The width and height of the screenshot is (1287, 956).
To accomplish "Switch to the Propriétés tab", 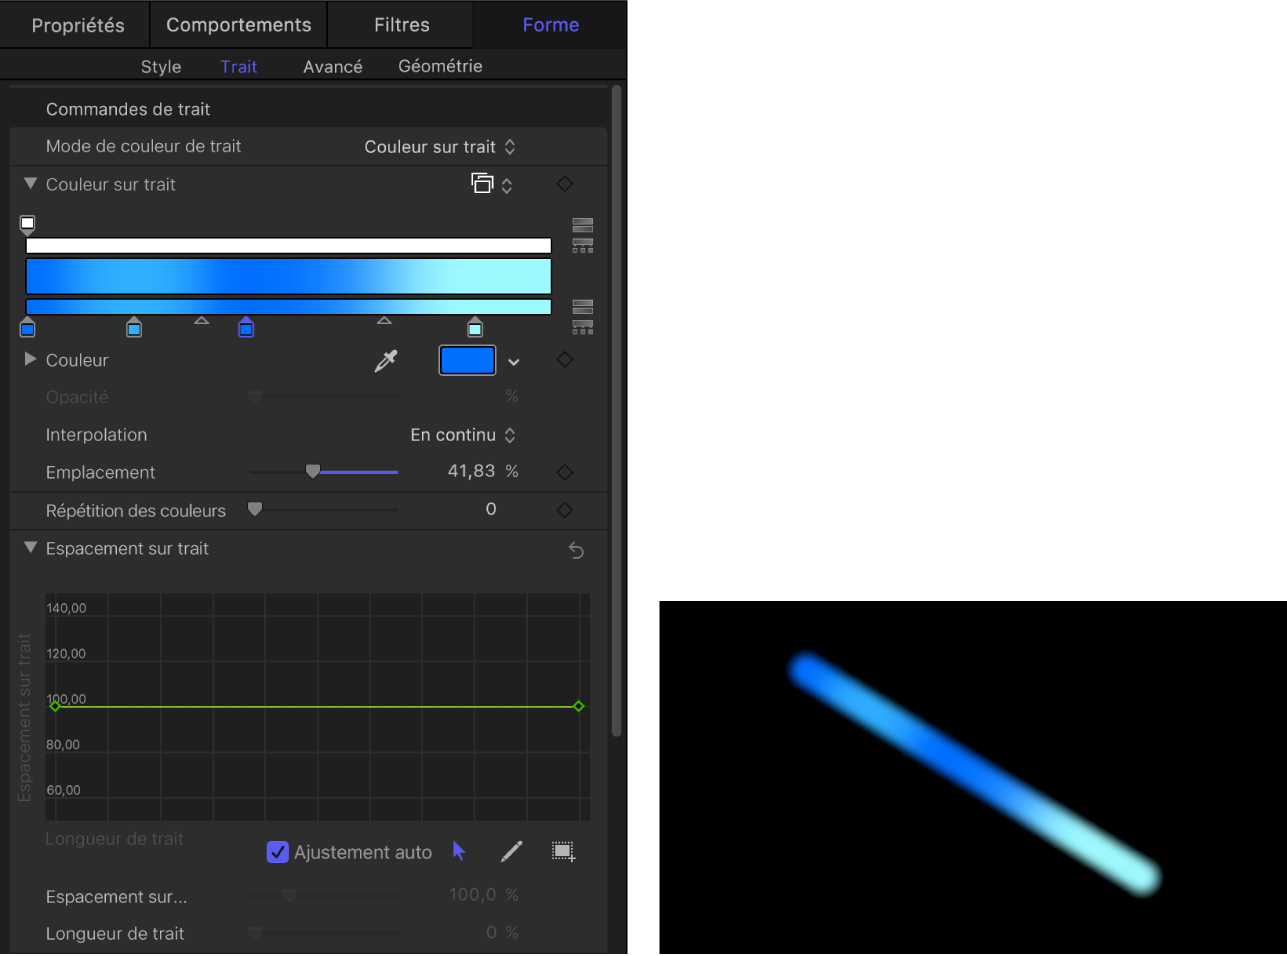I will (x=78, y=25).
